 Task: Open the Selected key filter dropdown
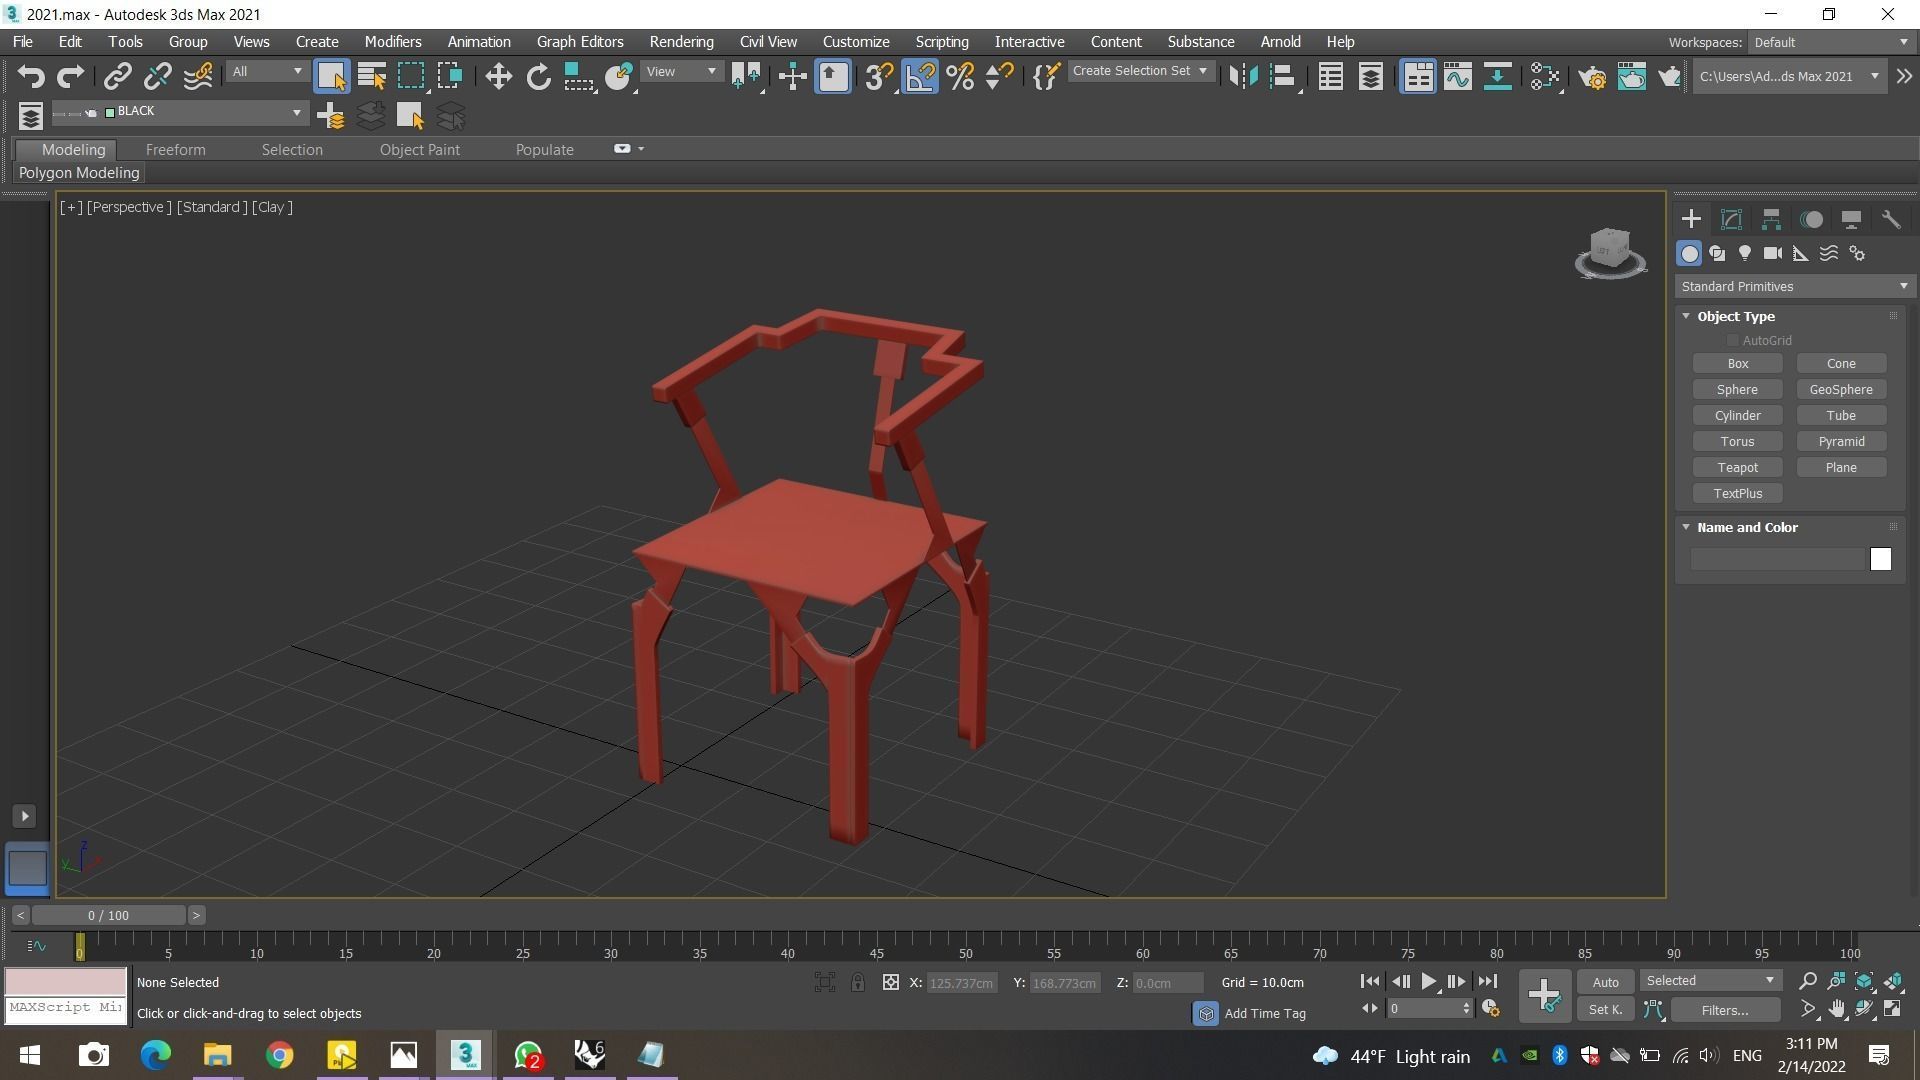pos(1710,981)
